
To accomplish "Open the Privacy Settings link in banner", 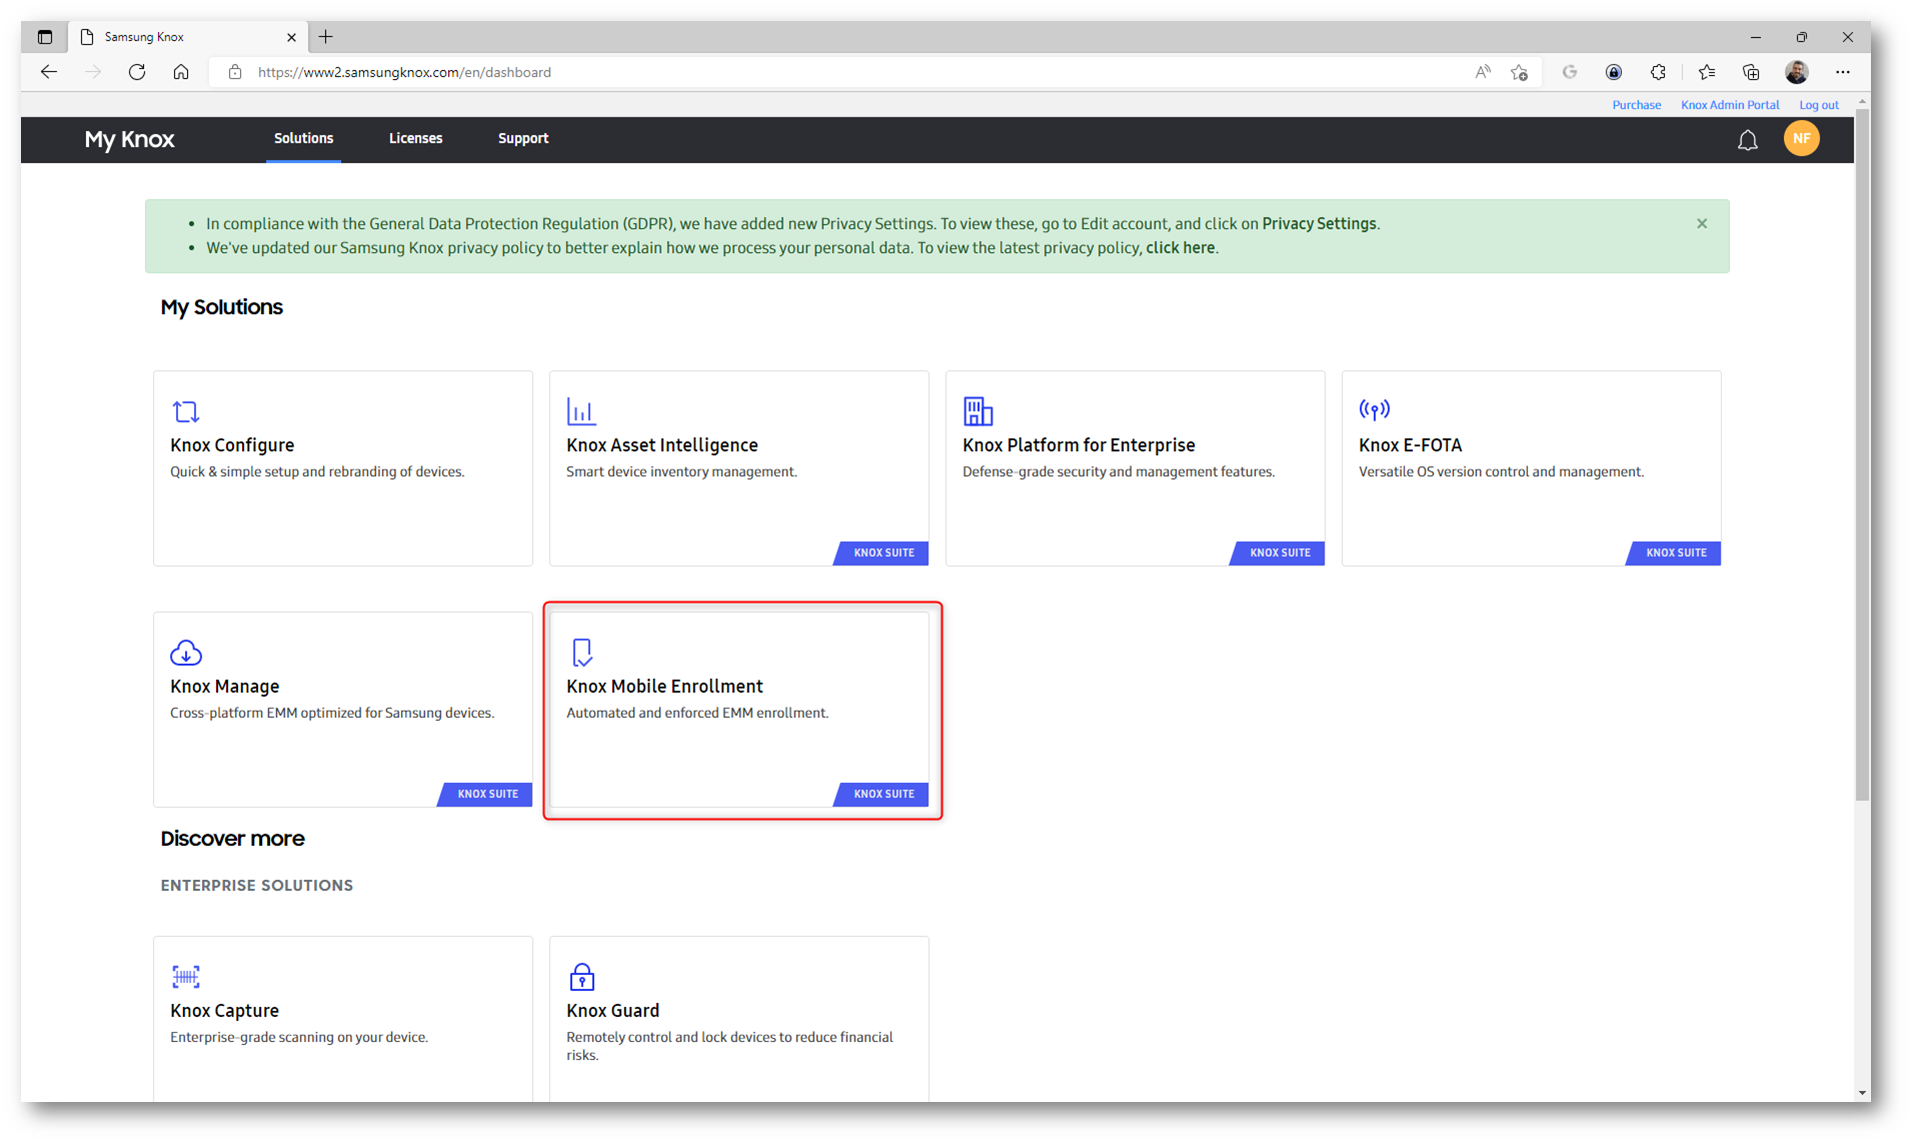I will 1318,224.
